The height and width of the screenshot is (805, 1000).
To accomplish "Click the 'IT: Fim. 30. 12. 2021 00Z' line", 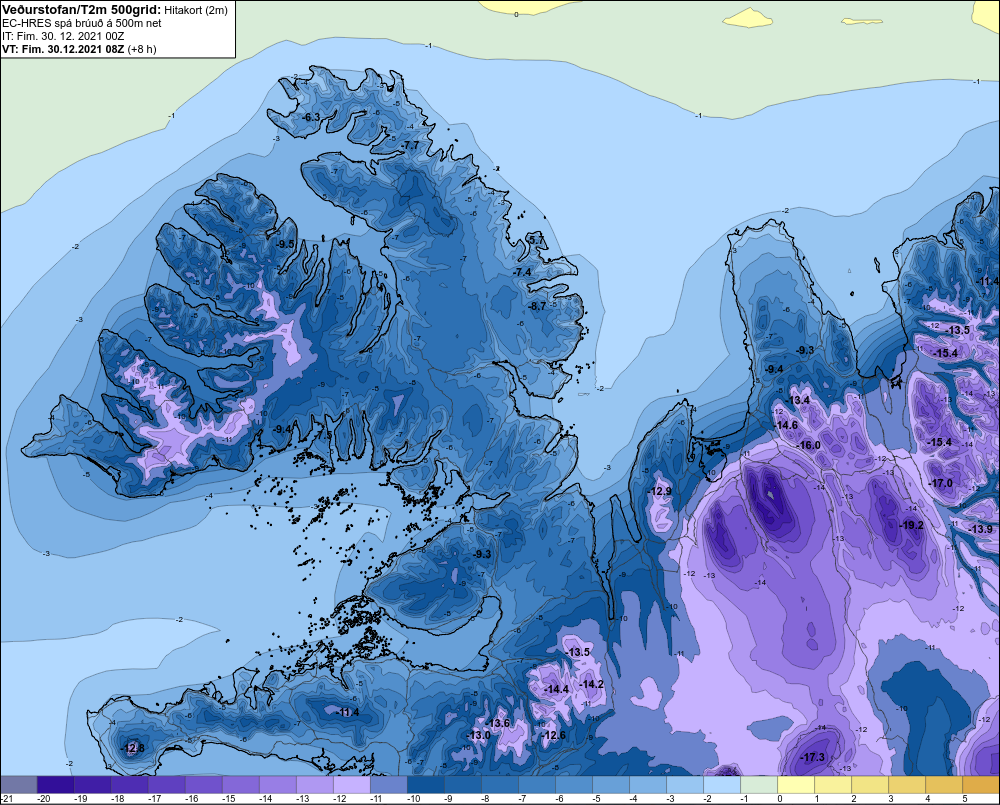I will (x=62, y=36).
